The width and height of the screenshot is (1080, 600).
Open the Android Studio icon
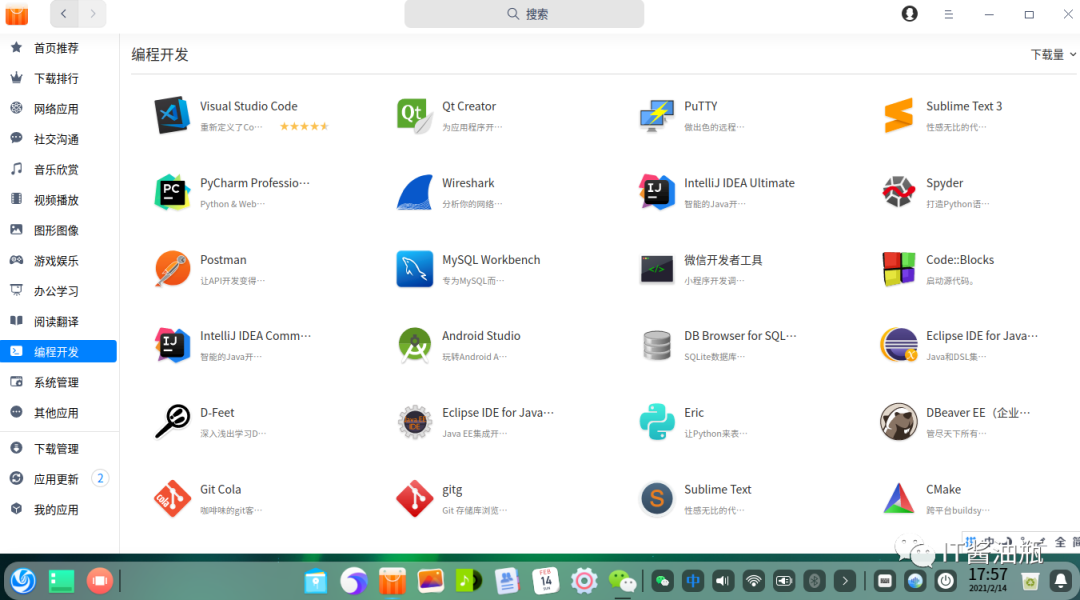414,345
